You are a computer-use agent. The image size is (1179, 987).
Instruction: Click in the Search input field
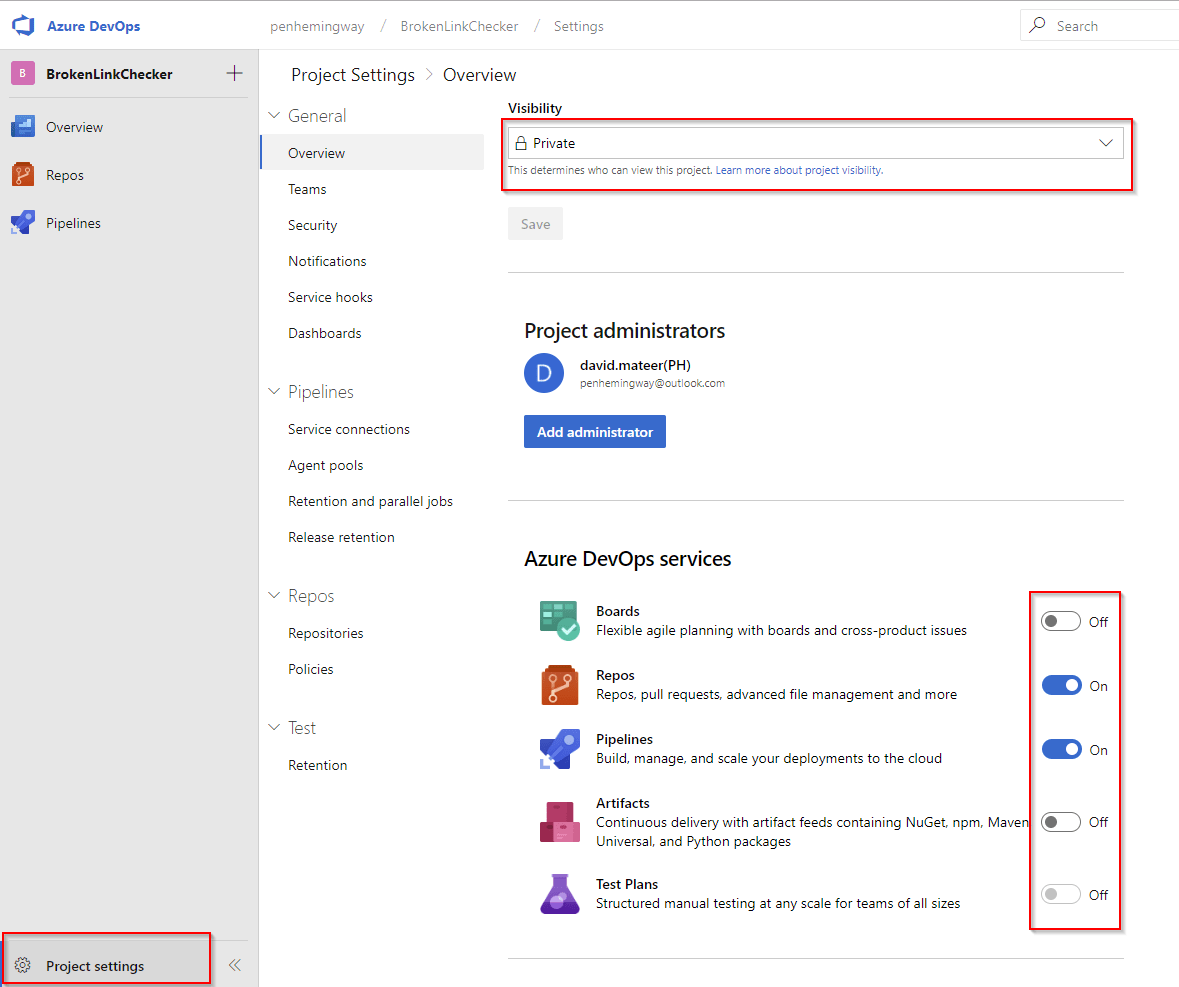[1099, 26]
